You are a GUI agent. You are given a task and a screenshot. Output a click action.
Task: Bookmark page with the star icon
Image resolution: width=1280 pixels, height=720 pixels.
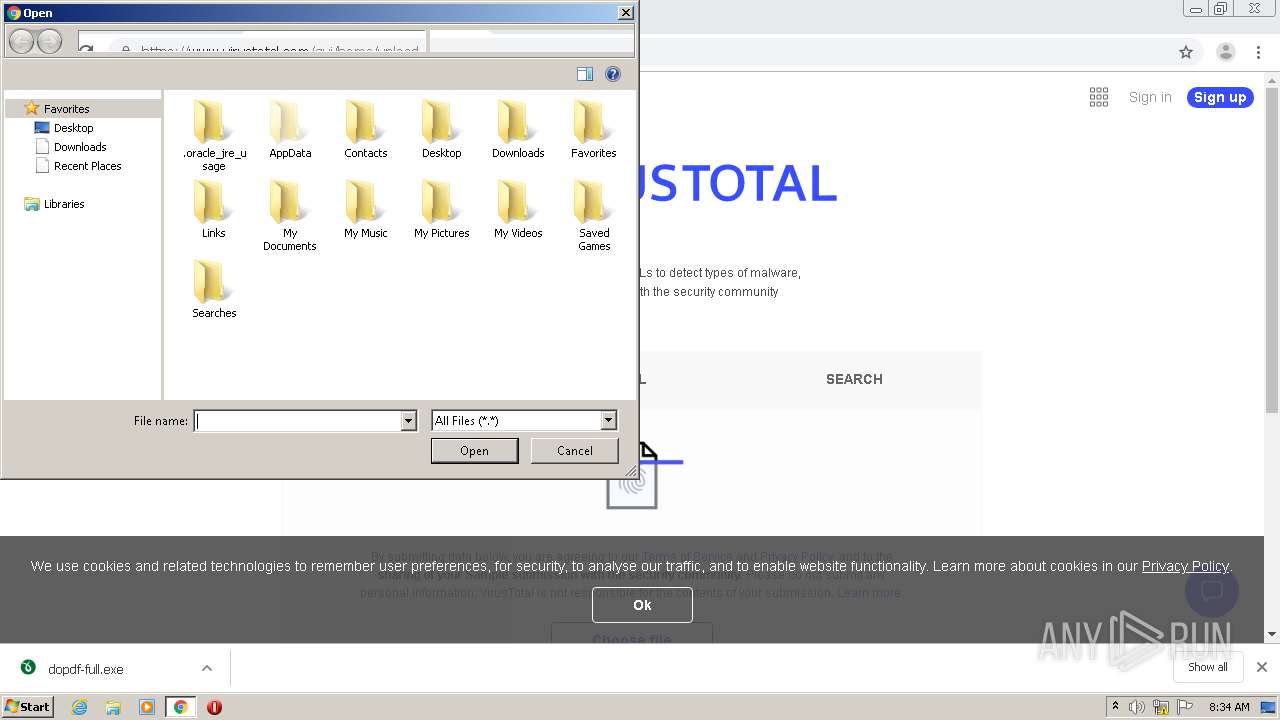(1186, 52)
